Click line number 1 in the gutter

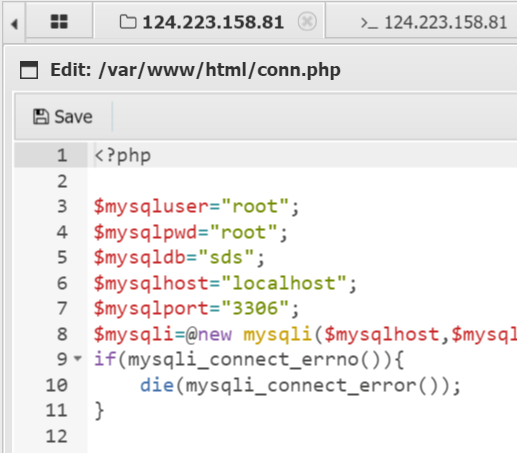tap(62, 155)
